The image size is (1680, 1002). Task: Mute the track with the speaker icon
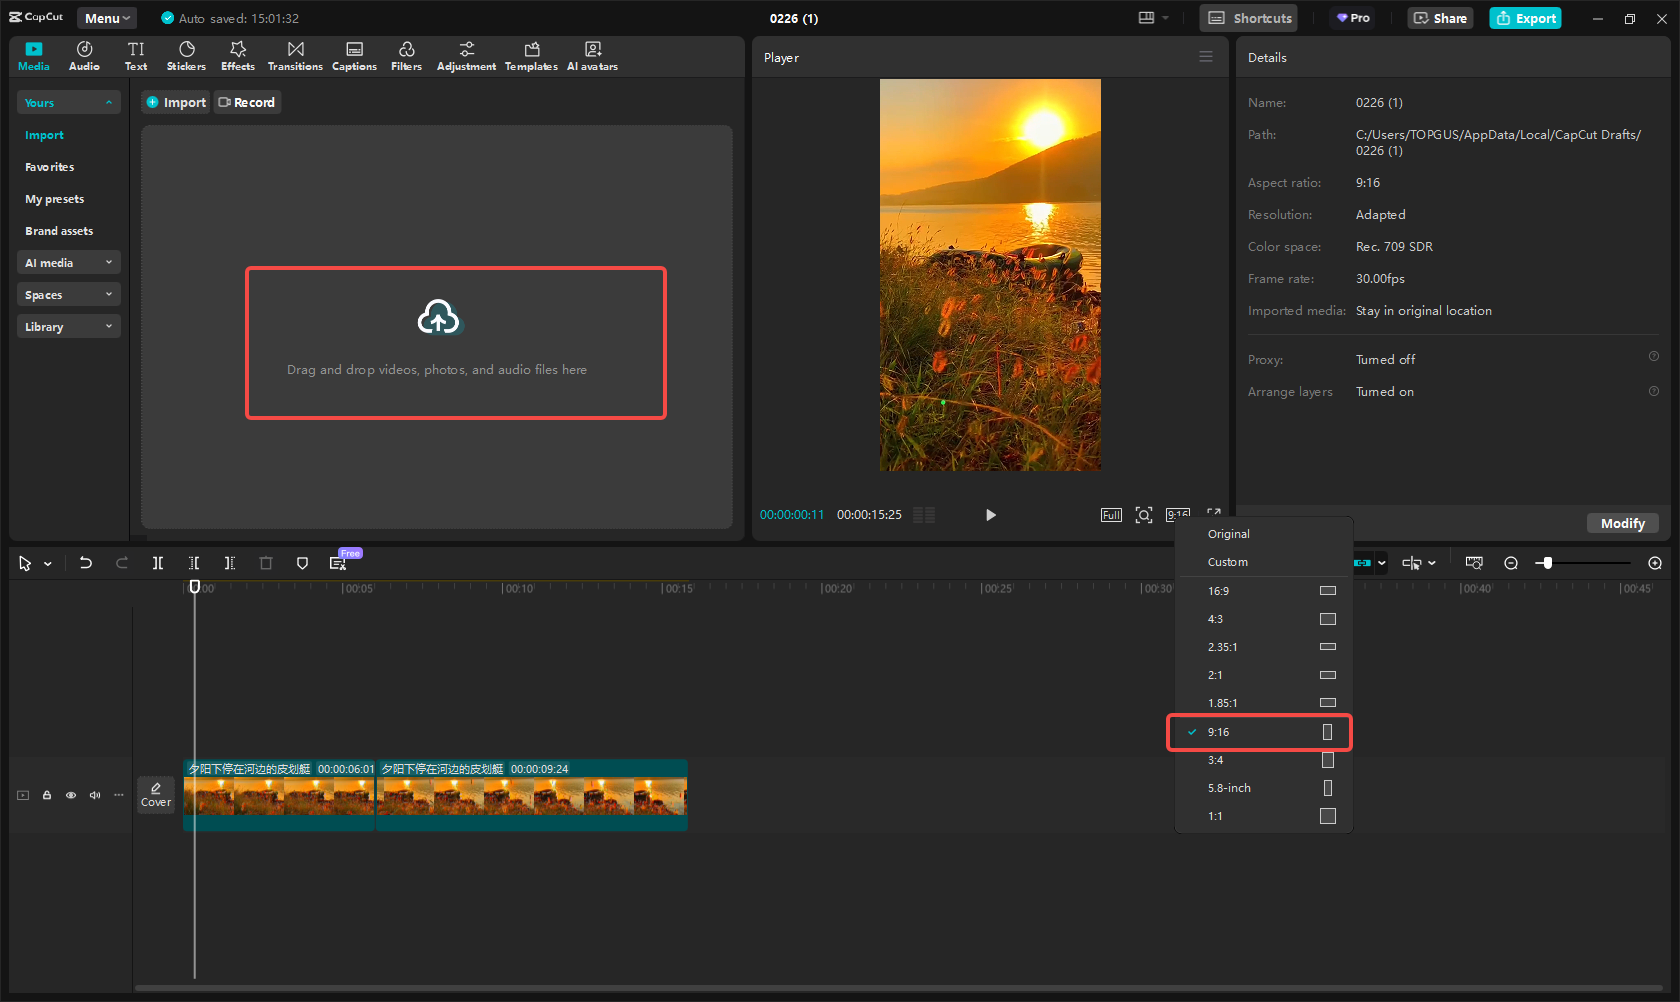(95, 795)
